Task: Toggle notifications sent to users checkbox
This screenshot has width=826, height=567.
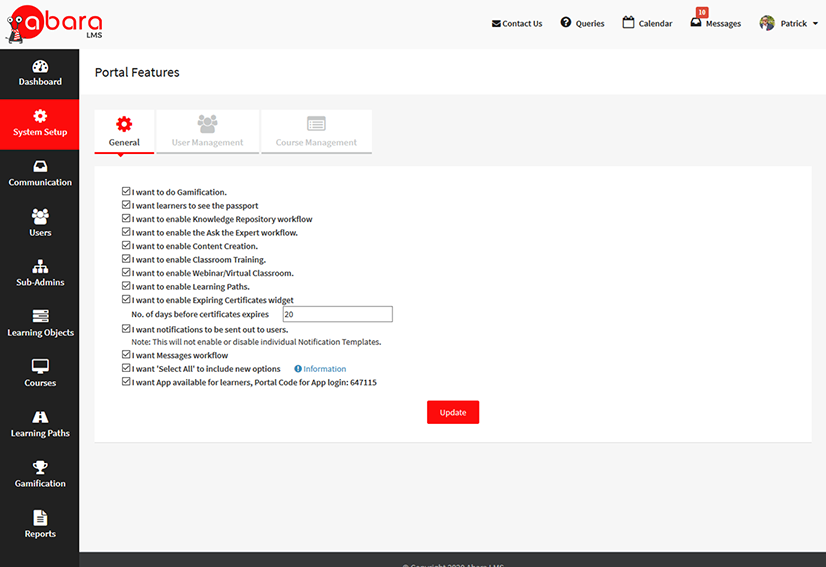Action: point(126,329)
